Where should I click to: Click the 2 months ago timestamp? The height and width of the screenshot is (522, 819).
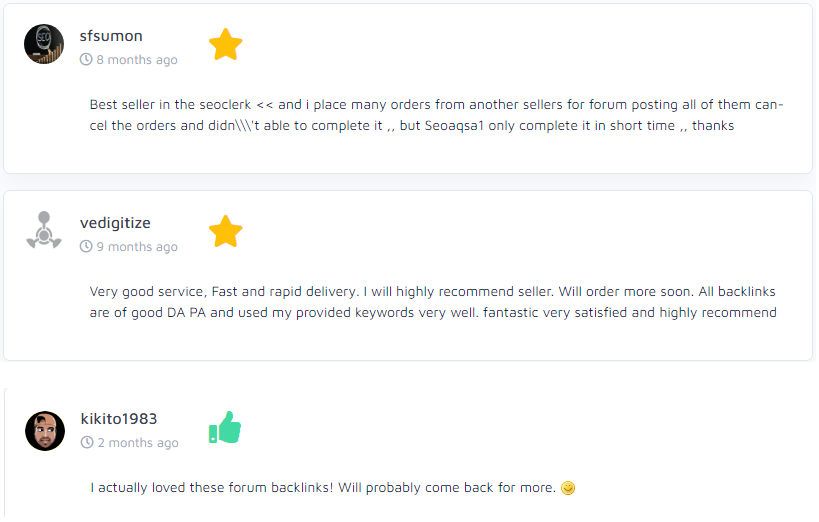(x=138, y=443)
